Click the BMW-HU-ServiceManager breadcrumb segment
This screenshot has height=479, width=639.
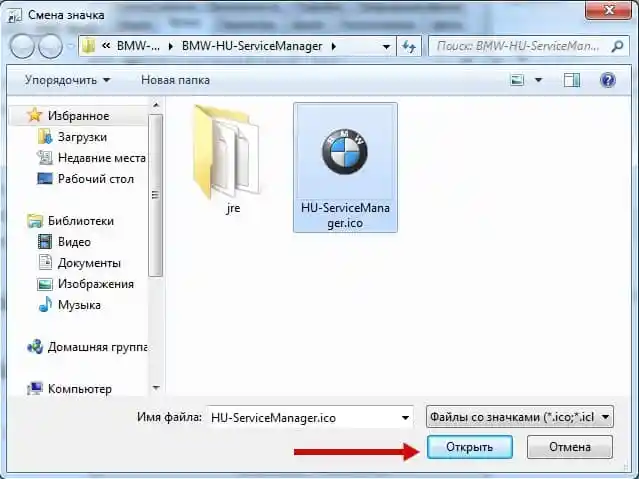(x=252, y=46)
